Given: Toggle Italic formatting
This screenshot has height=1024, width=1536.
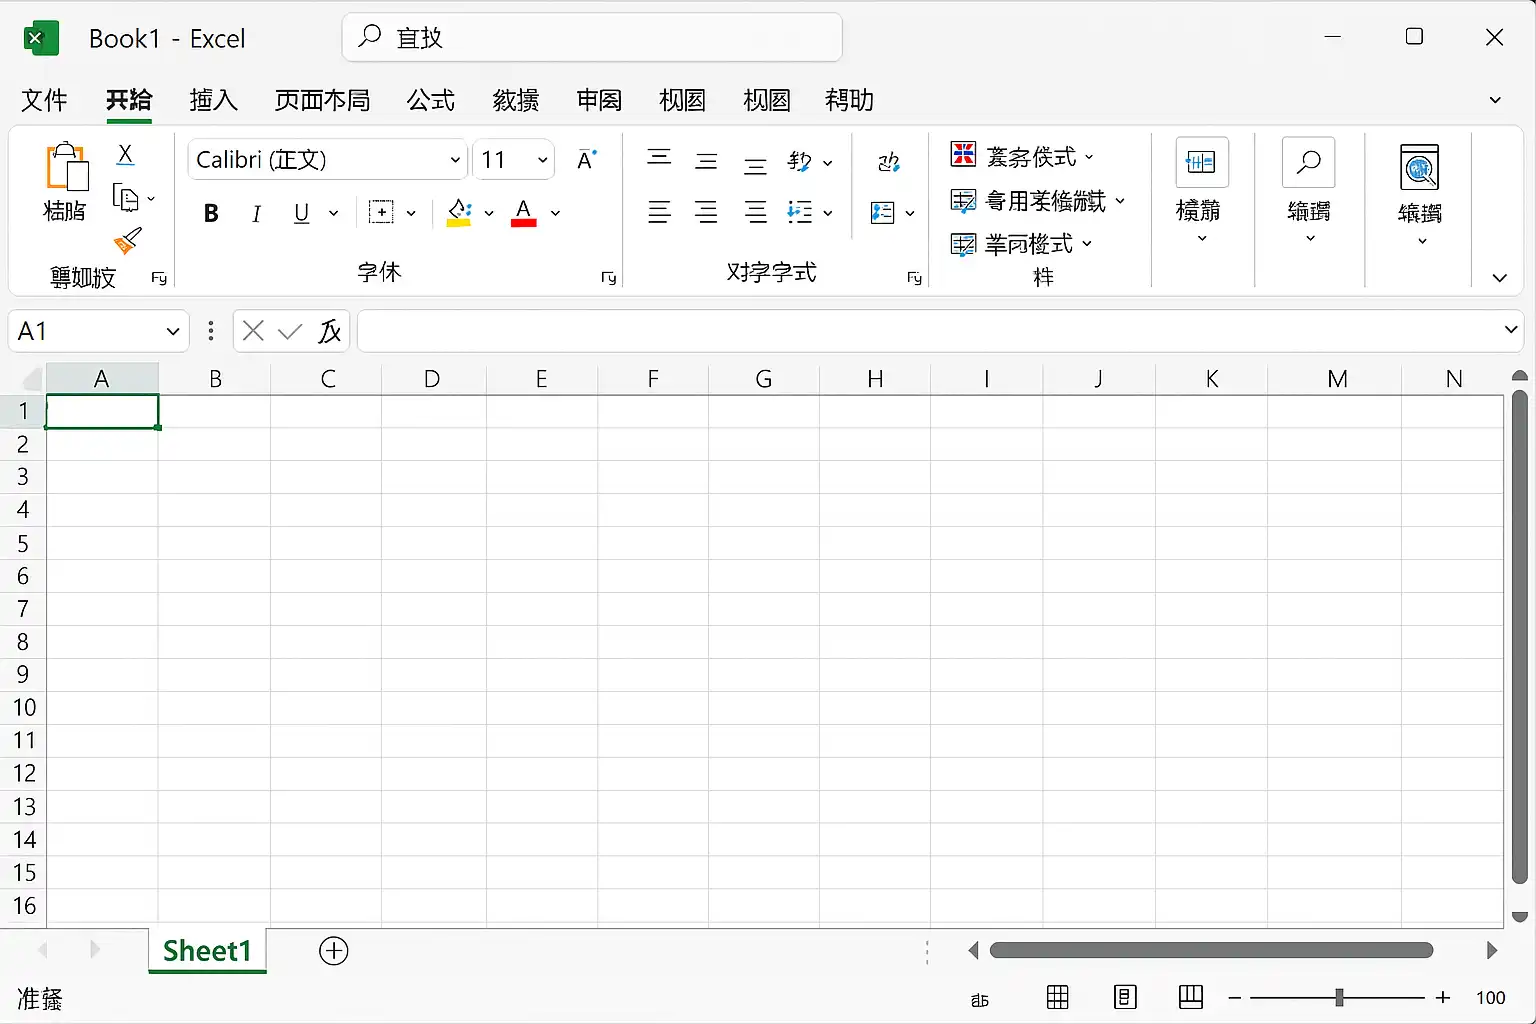Looking at the screenshot, I should tap(256, 213).
